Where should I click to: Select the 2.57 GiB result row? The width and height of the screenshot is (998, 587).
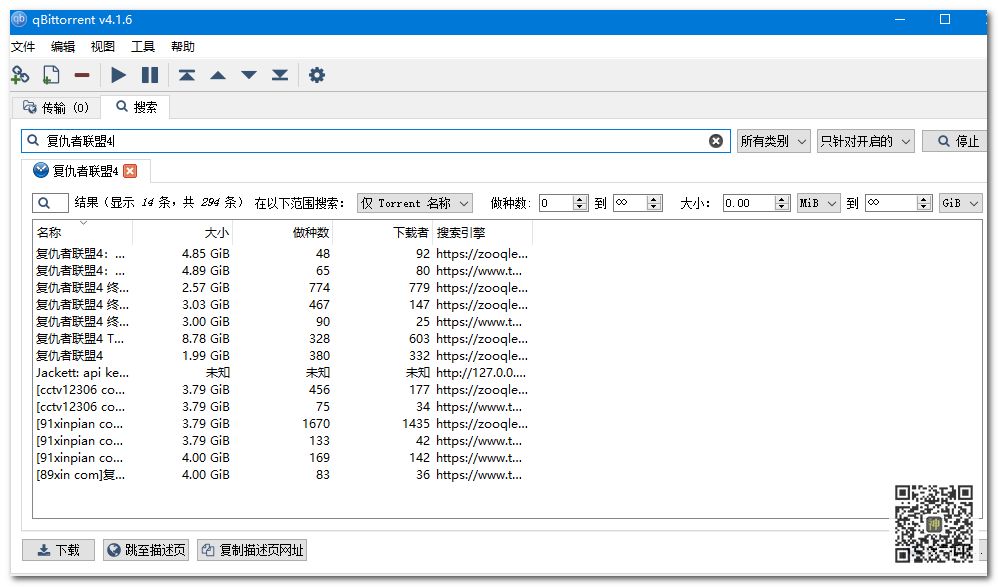[283, 288]
